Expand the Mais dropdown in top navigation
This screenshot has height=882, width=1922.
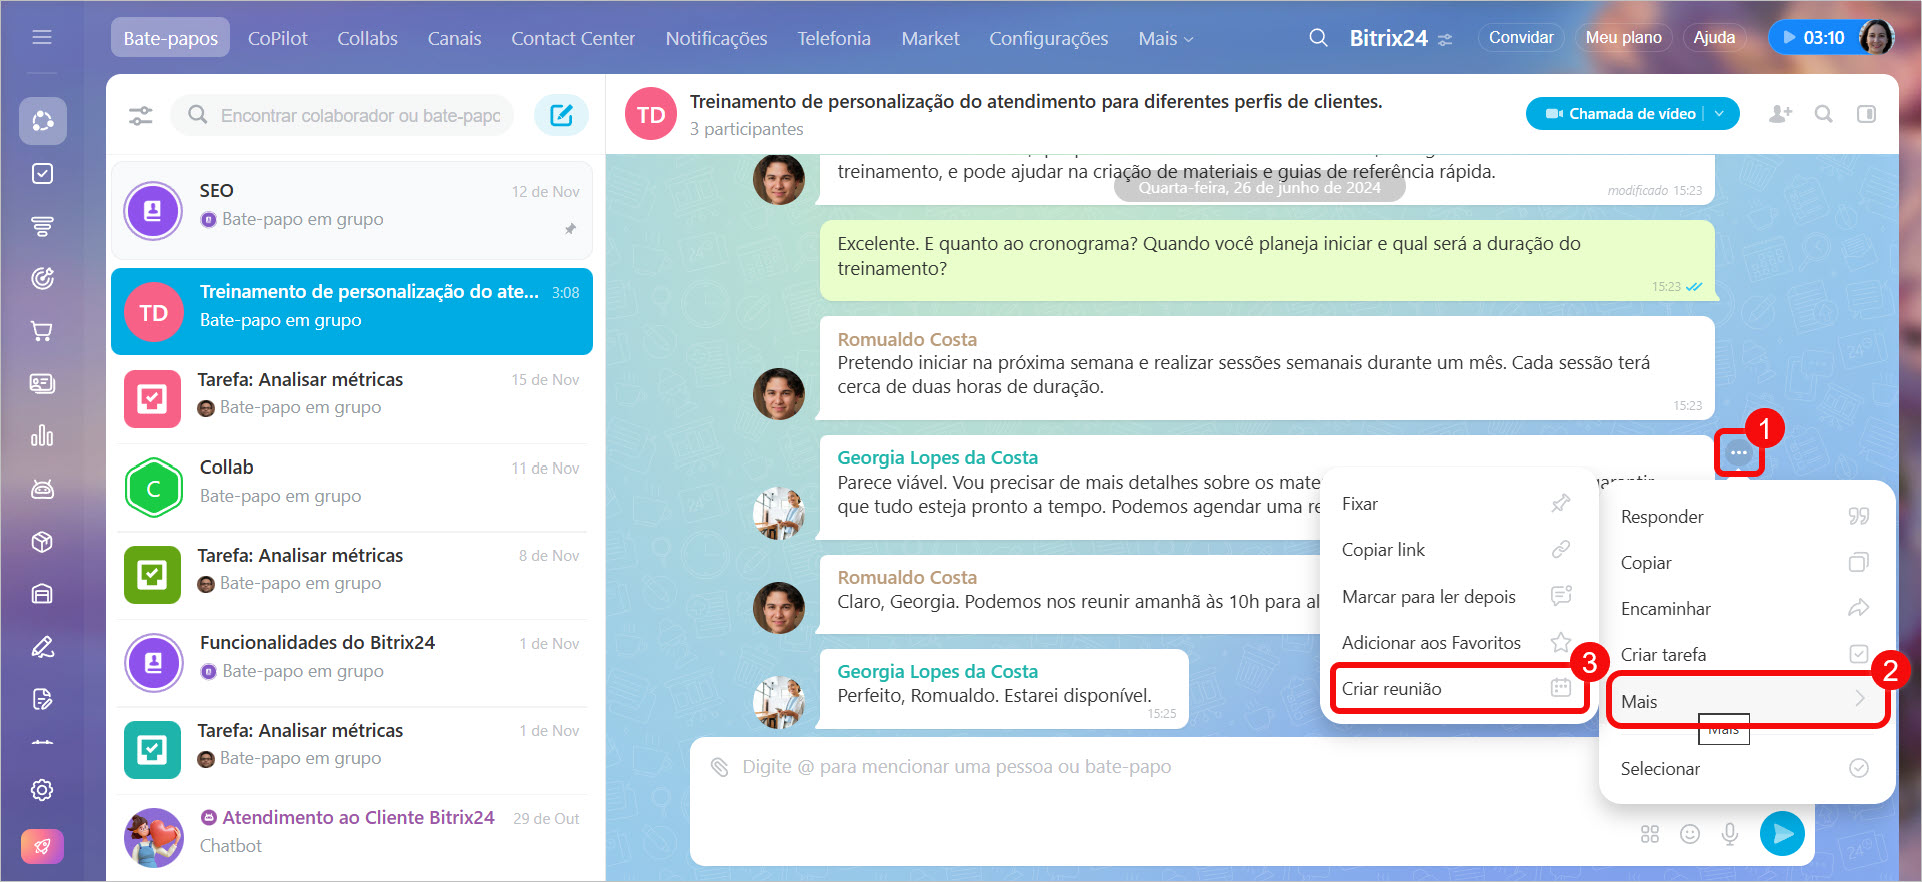[x=1165, y=39]
